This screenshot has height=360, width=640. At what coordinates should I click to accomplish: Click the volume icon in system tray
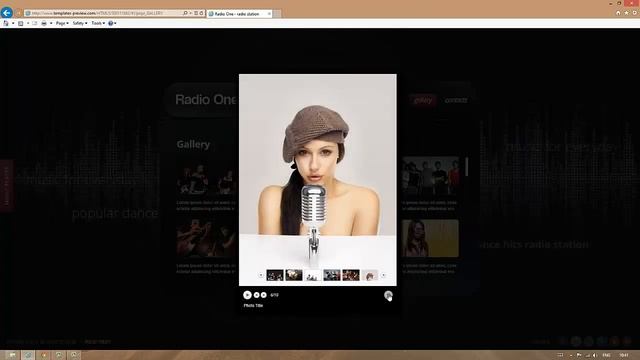pyautogui.click(x=595, y=356)
